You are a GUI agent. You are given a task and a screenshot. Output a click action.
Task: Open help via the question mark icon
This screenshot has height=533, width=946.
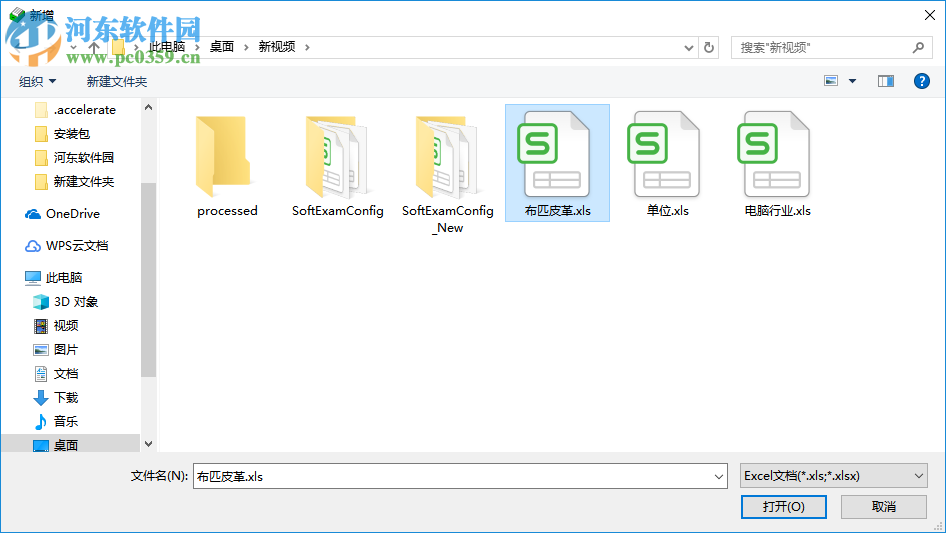(921, 81)
